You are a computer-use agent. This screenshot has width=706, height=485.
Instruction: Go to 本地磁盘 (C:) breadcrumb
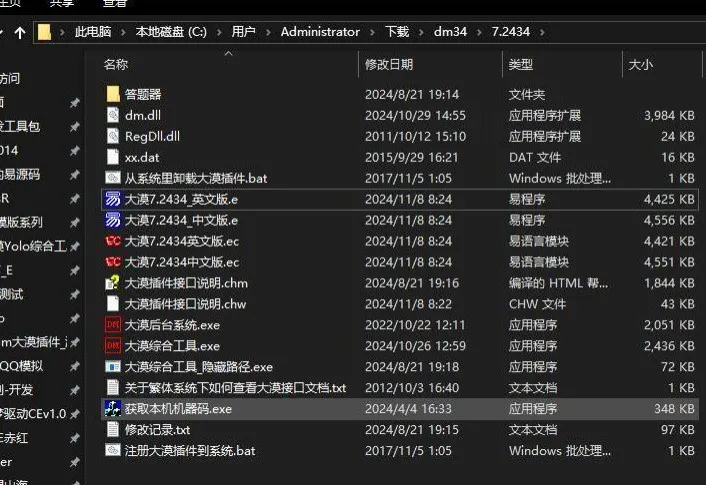pyautogui.click(x=171, y=32)
